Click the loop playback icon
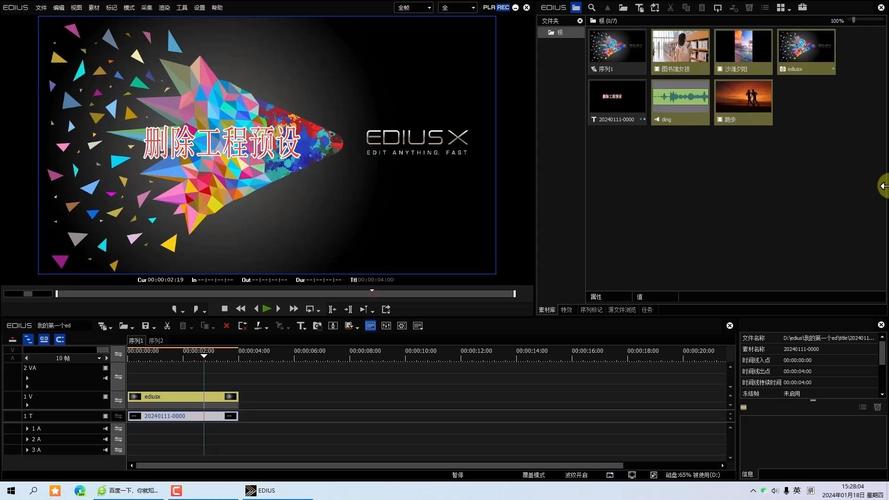Image resolution: width=889 pixels, height=500 pixels. 310,309
